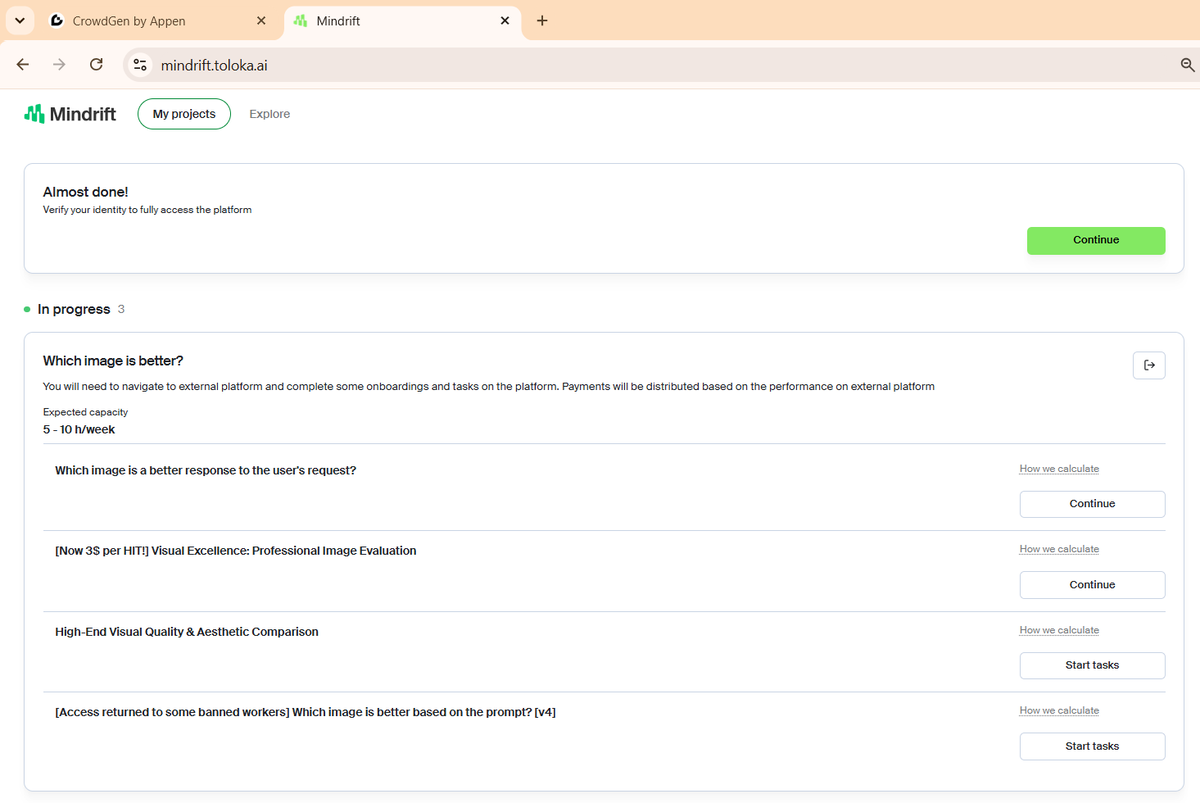Open the My projects tab
Viewport: 1200px width, 803px height.
[x=184, y=114]
